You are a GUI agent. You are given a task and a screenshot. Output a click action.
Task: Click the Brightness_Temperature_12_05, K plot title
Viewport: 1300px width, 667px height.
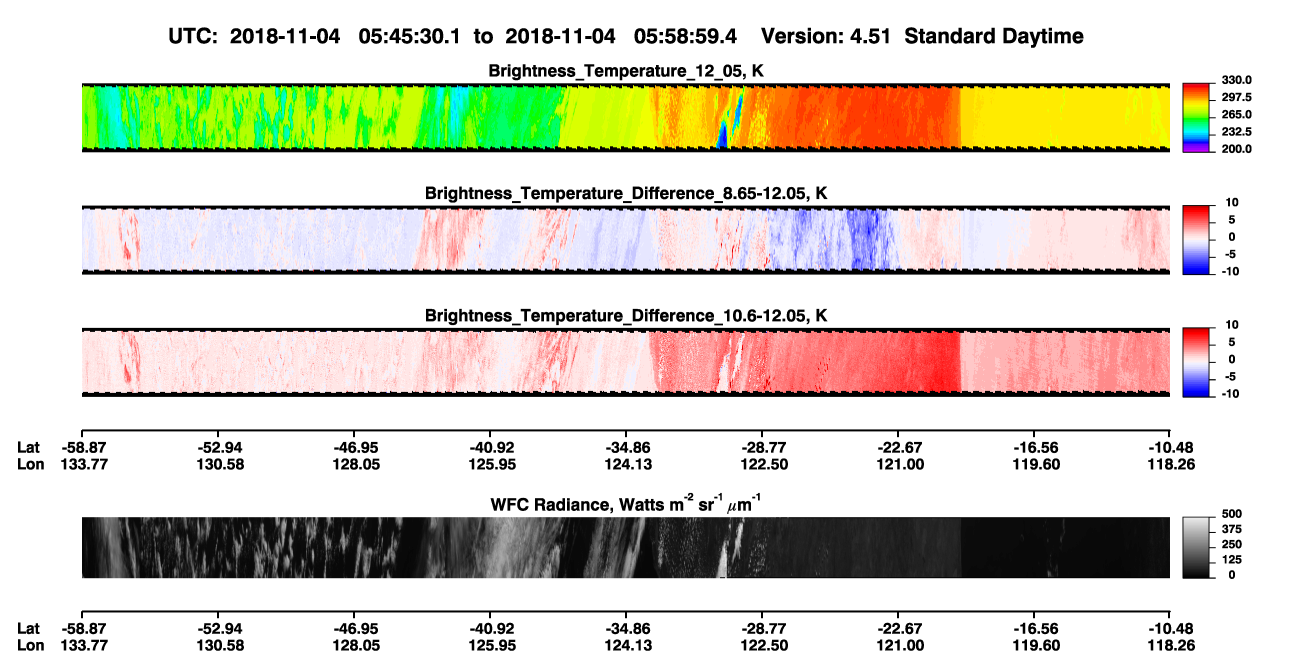[626, 71]
